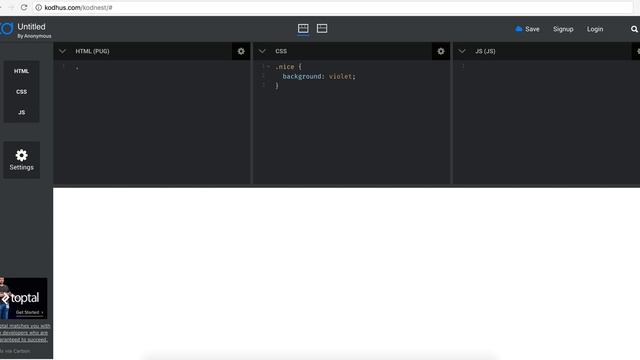Focus the browser address bar URL
The image size is (640, 360).
(78, 7)
